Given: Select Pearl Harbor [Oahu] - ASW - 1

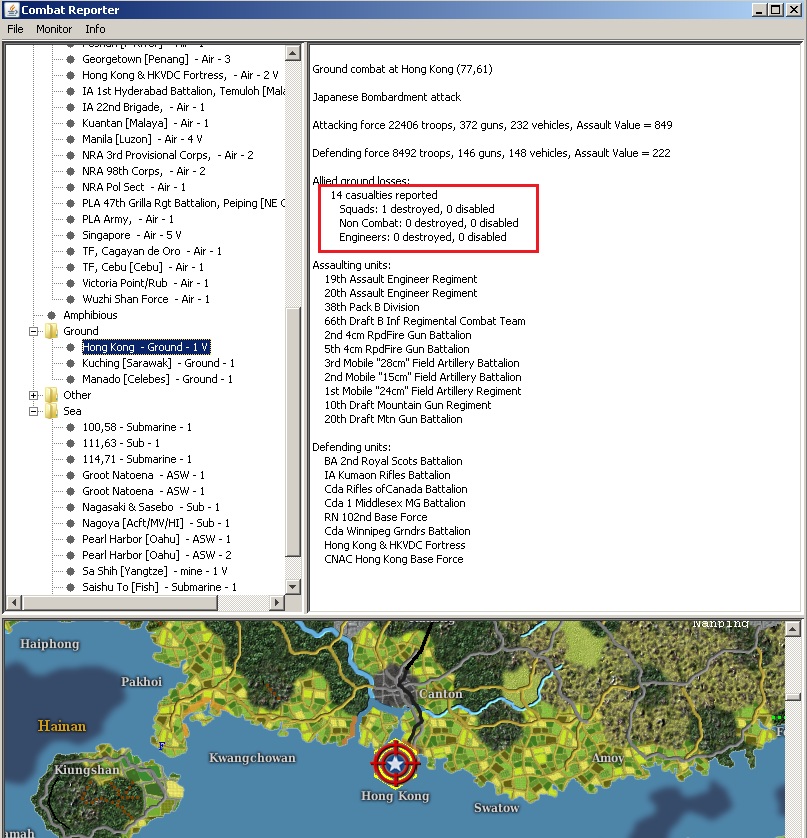Looking at the screenshot, I should point(157,539).
